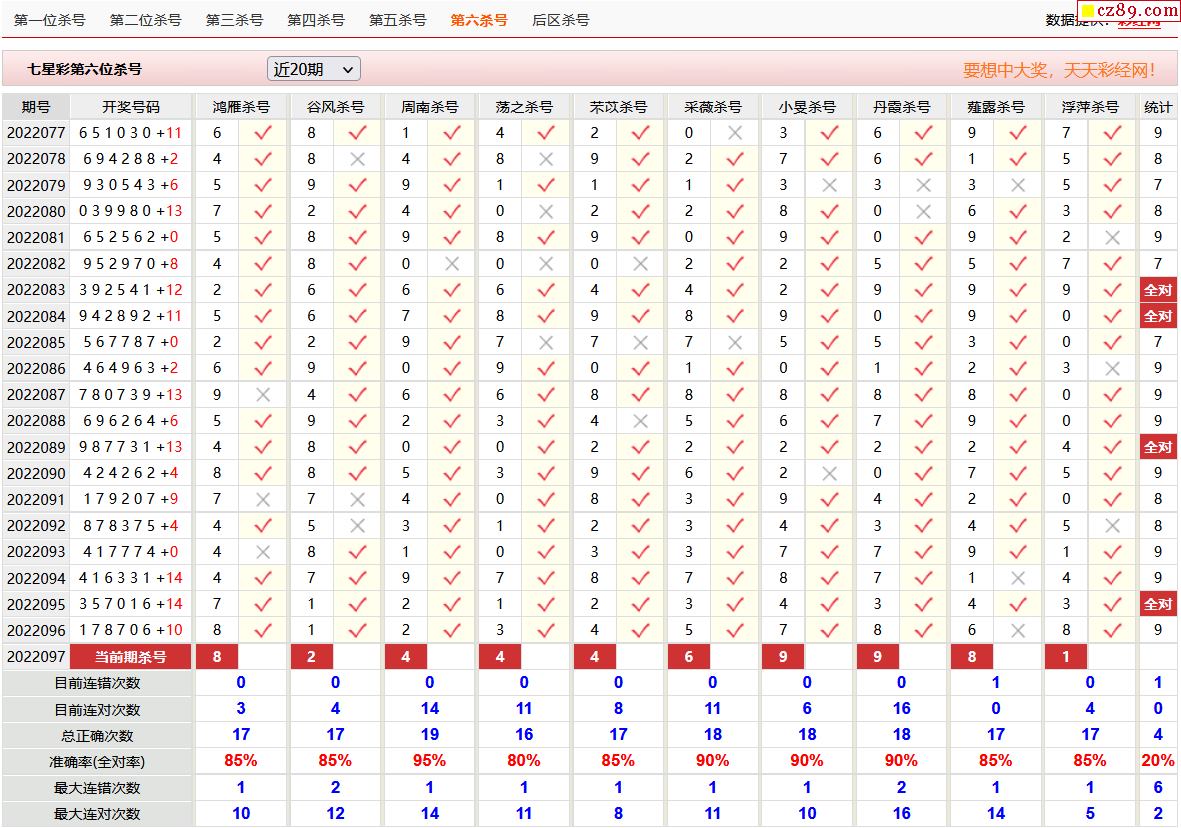Image resolution: width=1181 pixels, height=828 pixels.
Task: Click the X mark for 小旻杀号 in row 2022079
Action: click(x=829, y=185)
